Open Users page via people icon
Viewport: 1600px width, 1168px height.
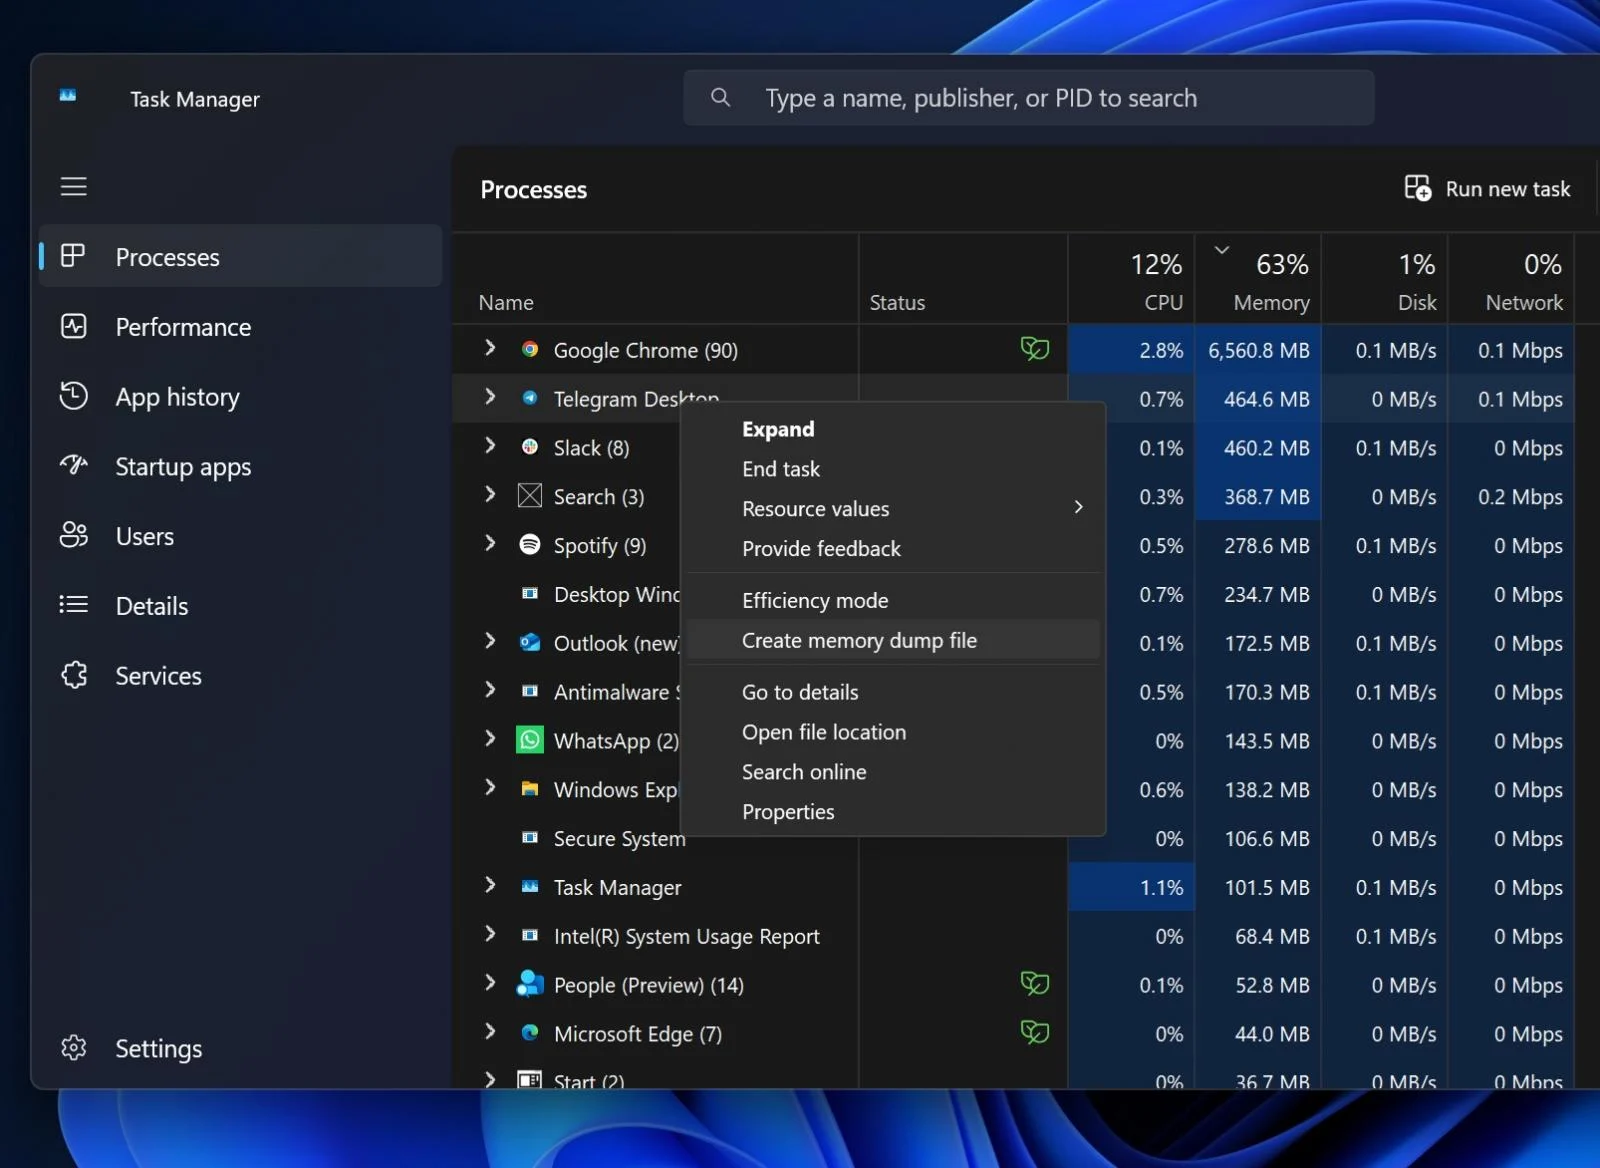pyautogui.click(x=73, y=536)
